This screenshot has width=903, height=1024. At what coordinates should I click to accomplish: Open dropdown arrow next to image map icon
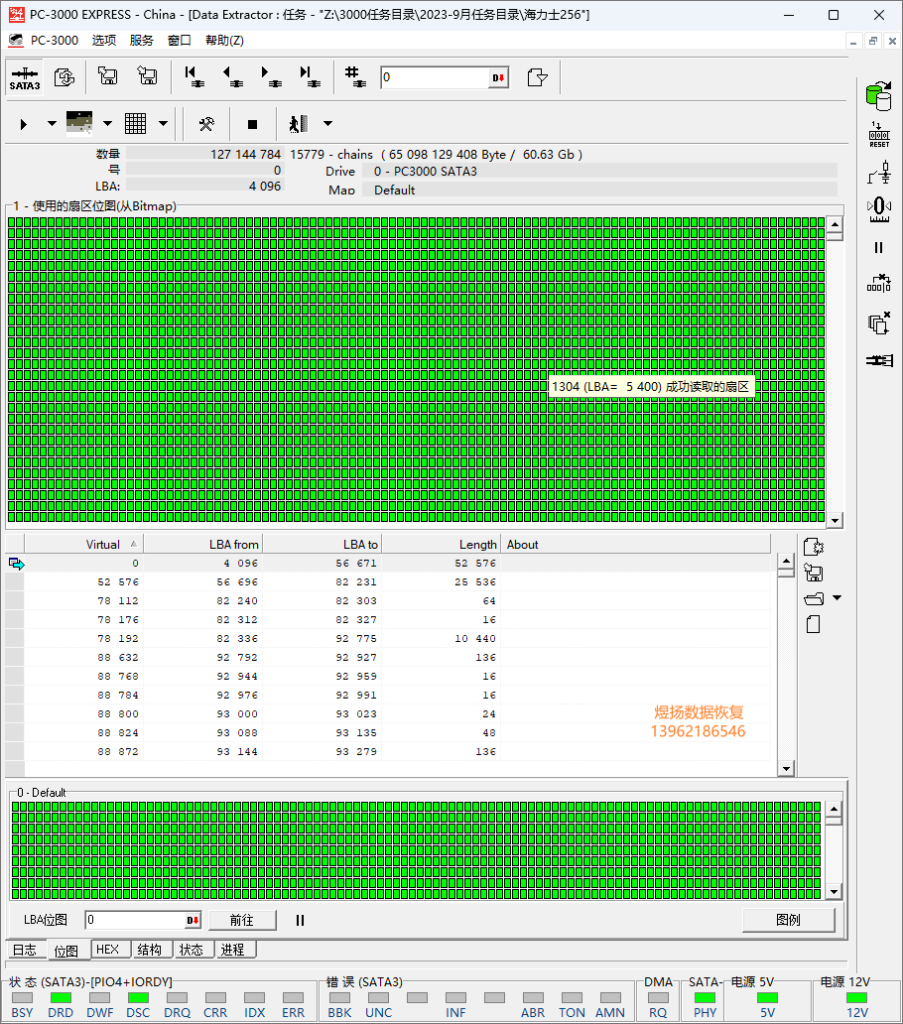pyautogui.click(x=108, y=123)
